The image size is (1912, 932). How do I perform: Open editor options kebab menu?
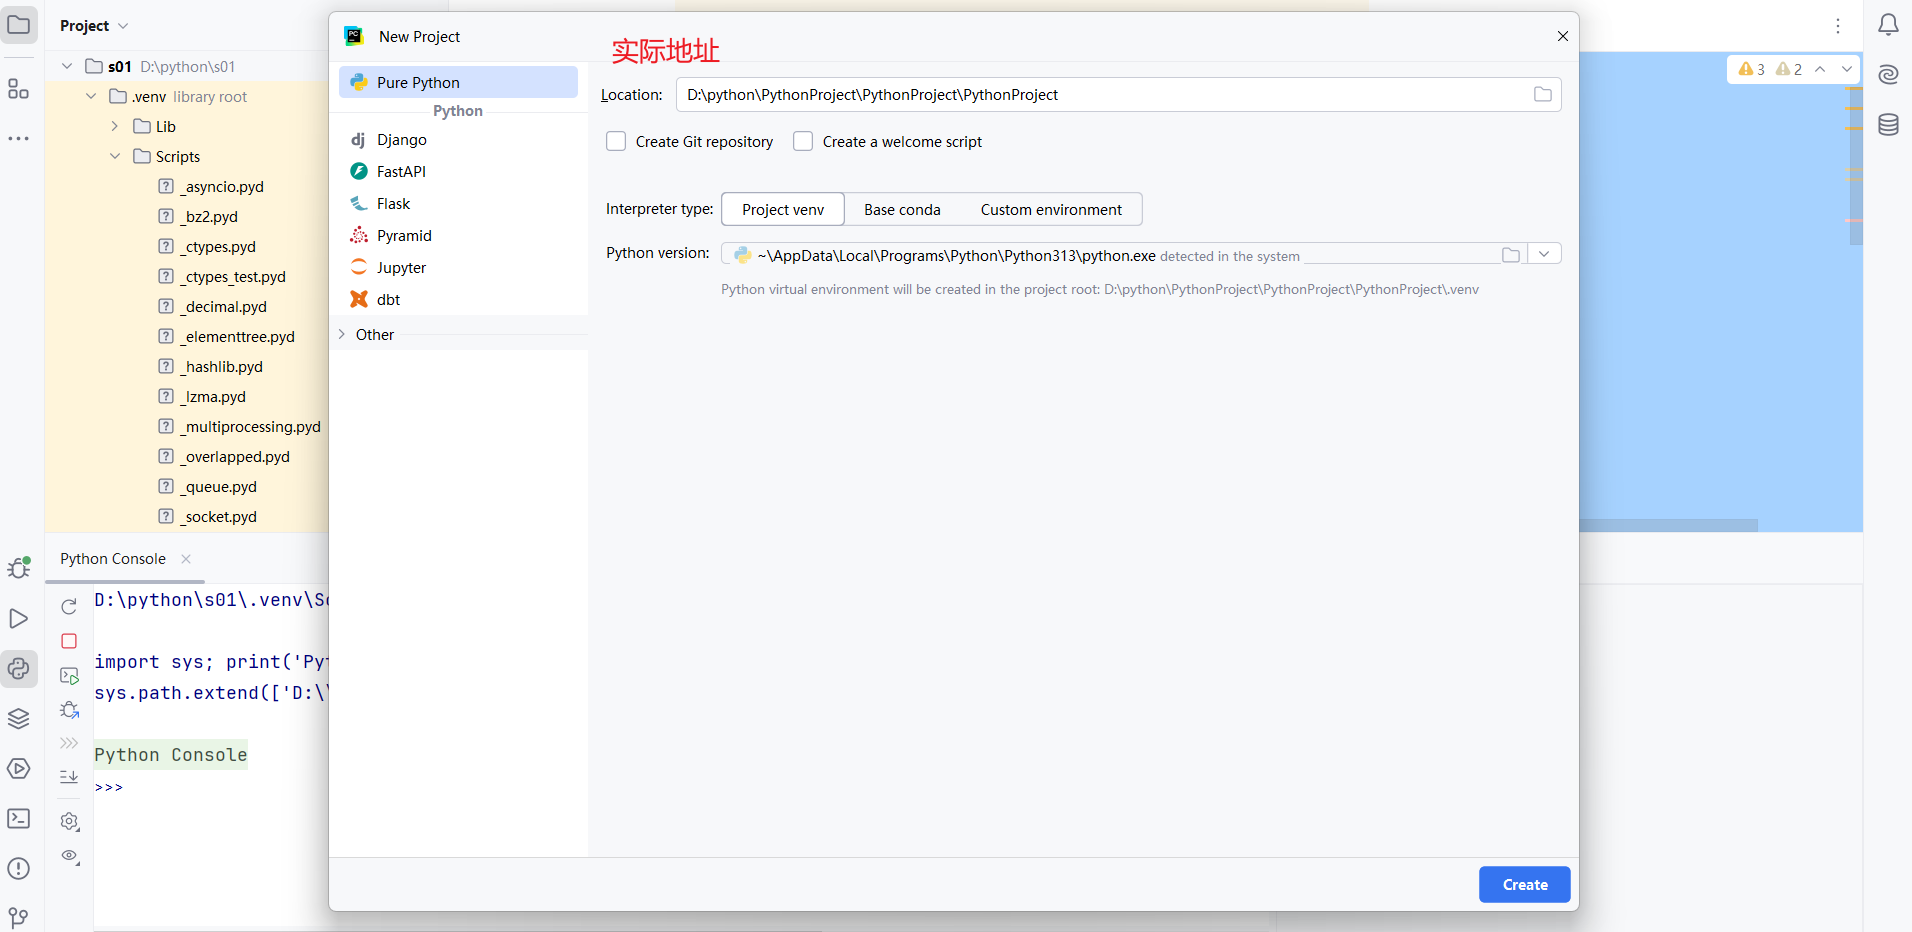click(x=1838, y=26)
